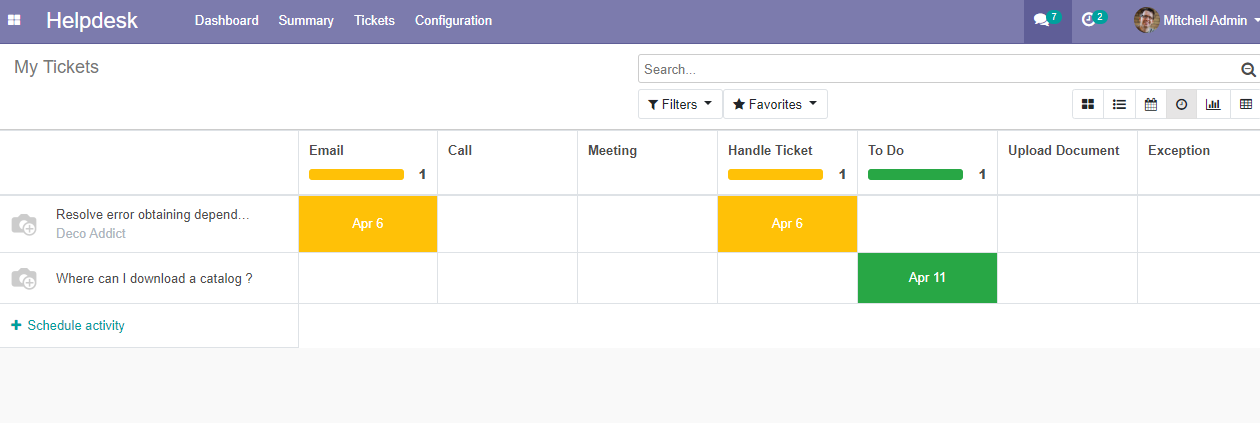Switch to Graph view

[x=1213, y=104]
